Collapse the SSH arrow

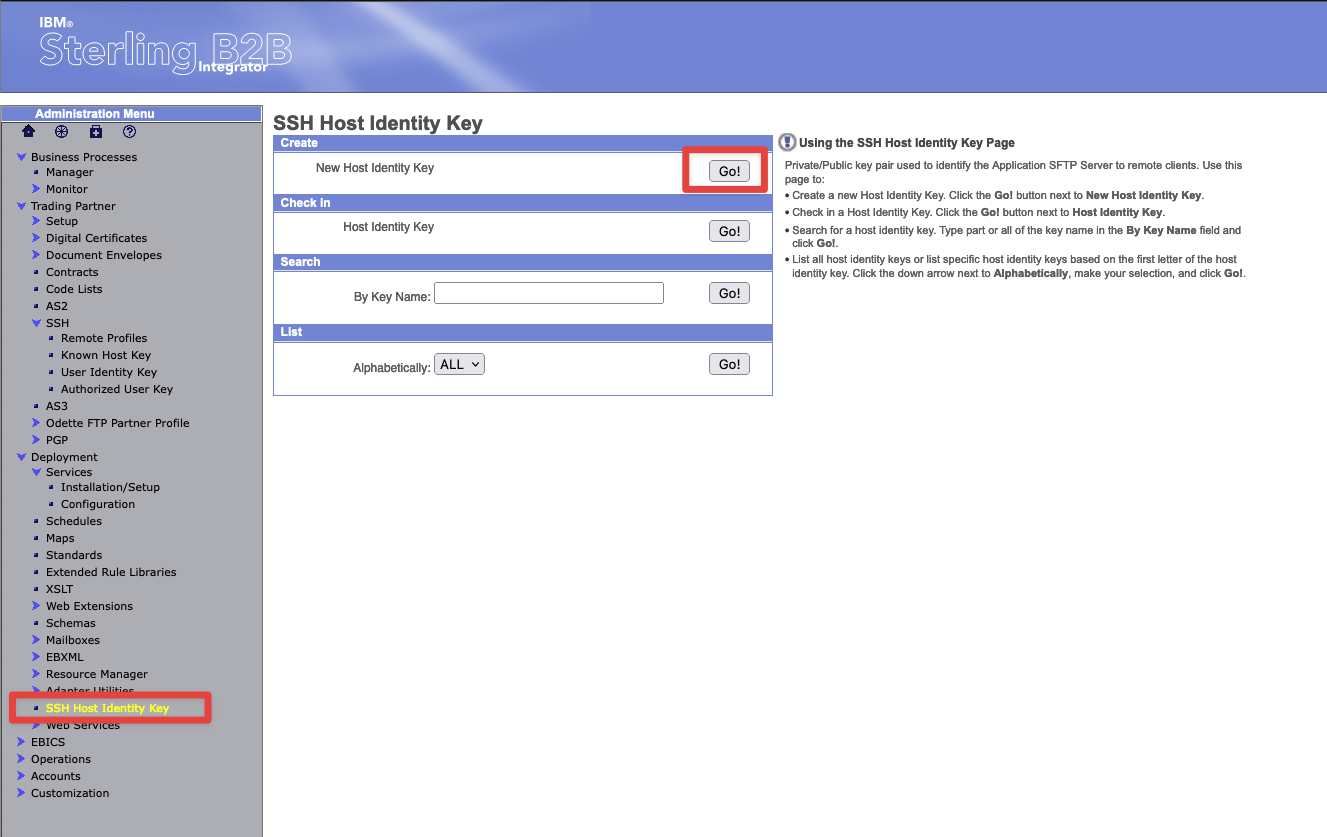37,323
